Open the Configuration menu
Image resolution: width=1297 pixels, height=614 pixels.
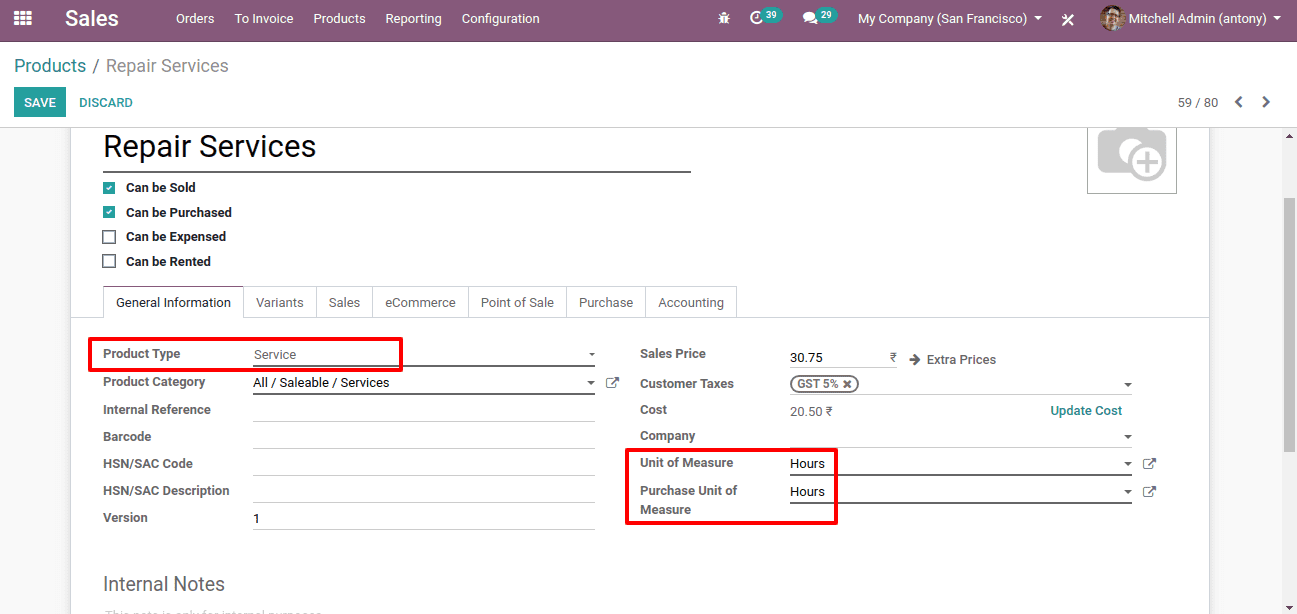[x=500, y=19]
